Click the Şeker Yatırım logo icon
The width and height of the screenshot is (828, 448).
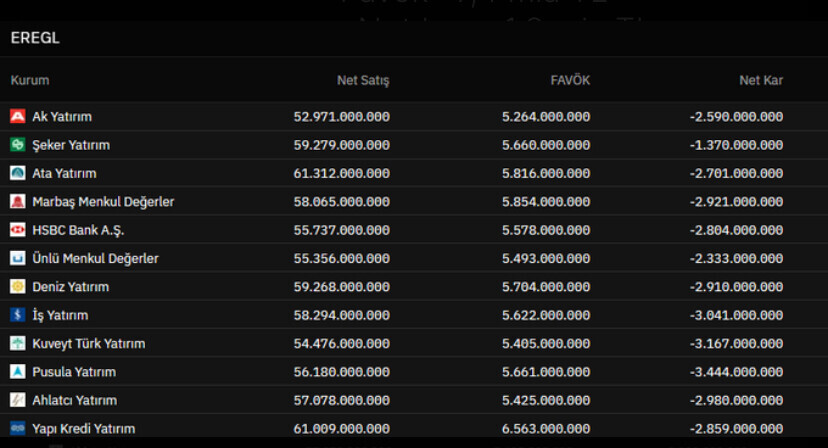point(17,145)
